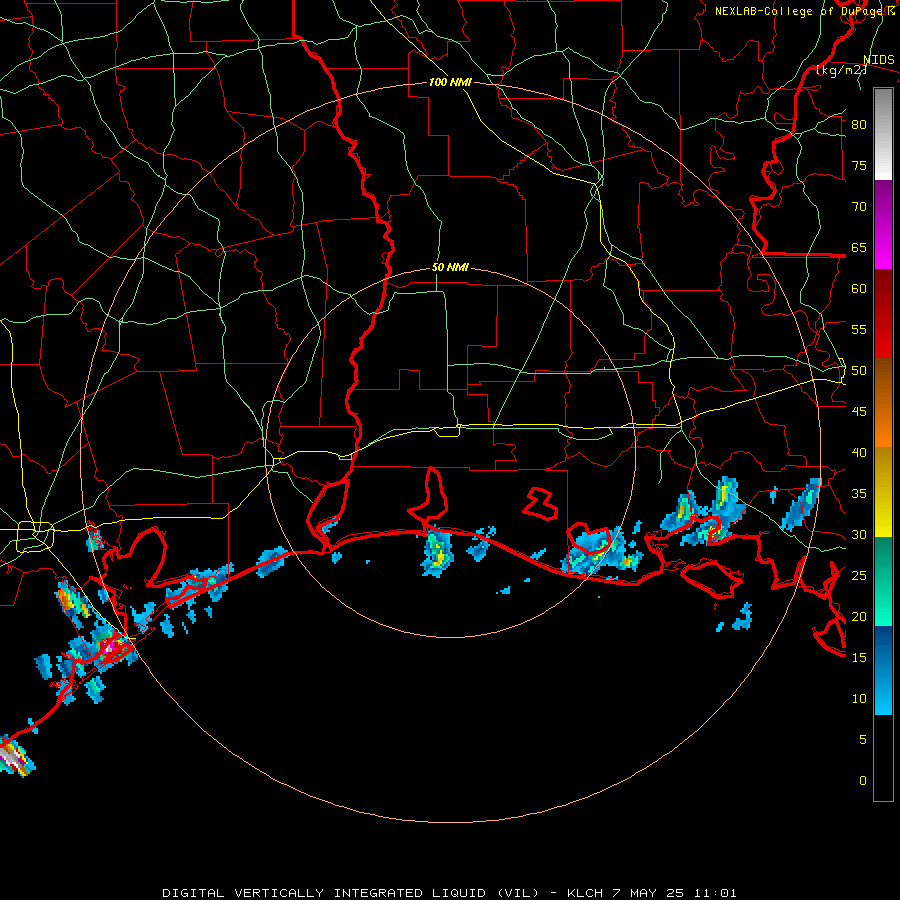
Task: Click the 50 value on the VIL scale
Action: tap(859, 371)
